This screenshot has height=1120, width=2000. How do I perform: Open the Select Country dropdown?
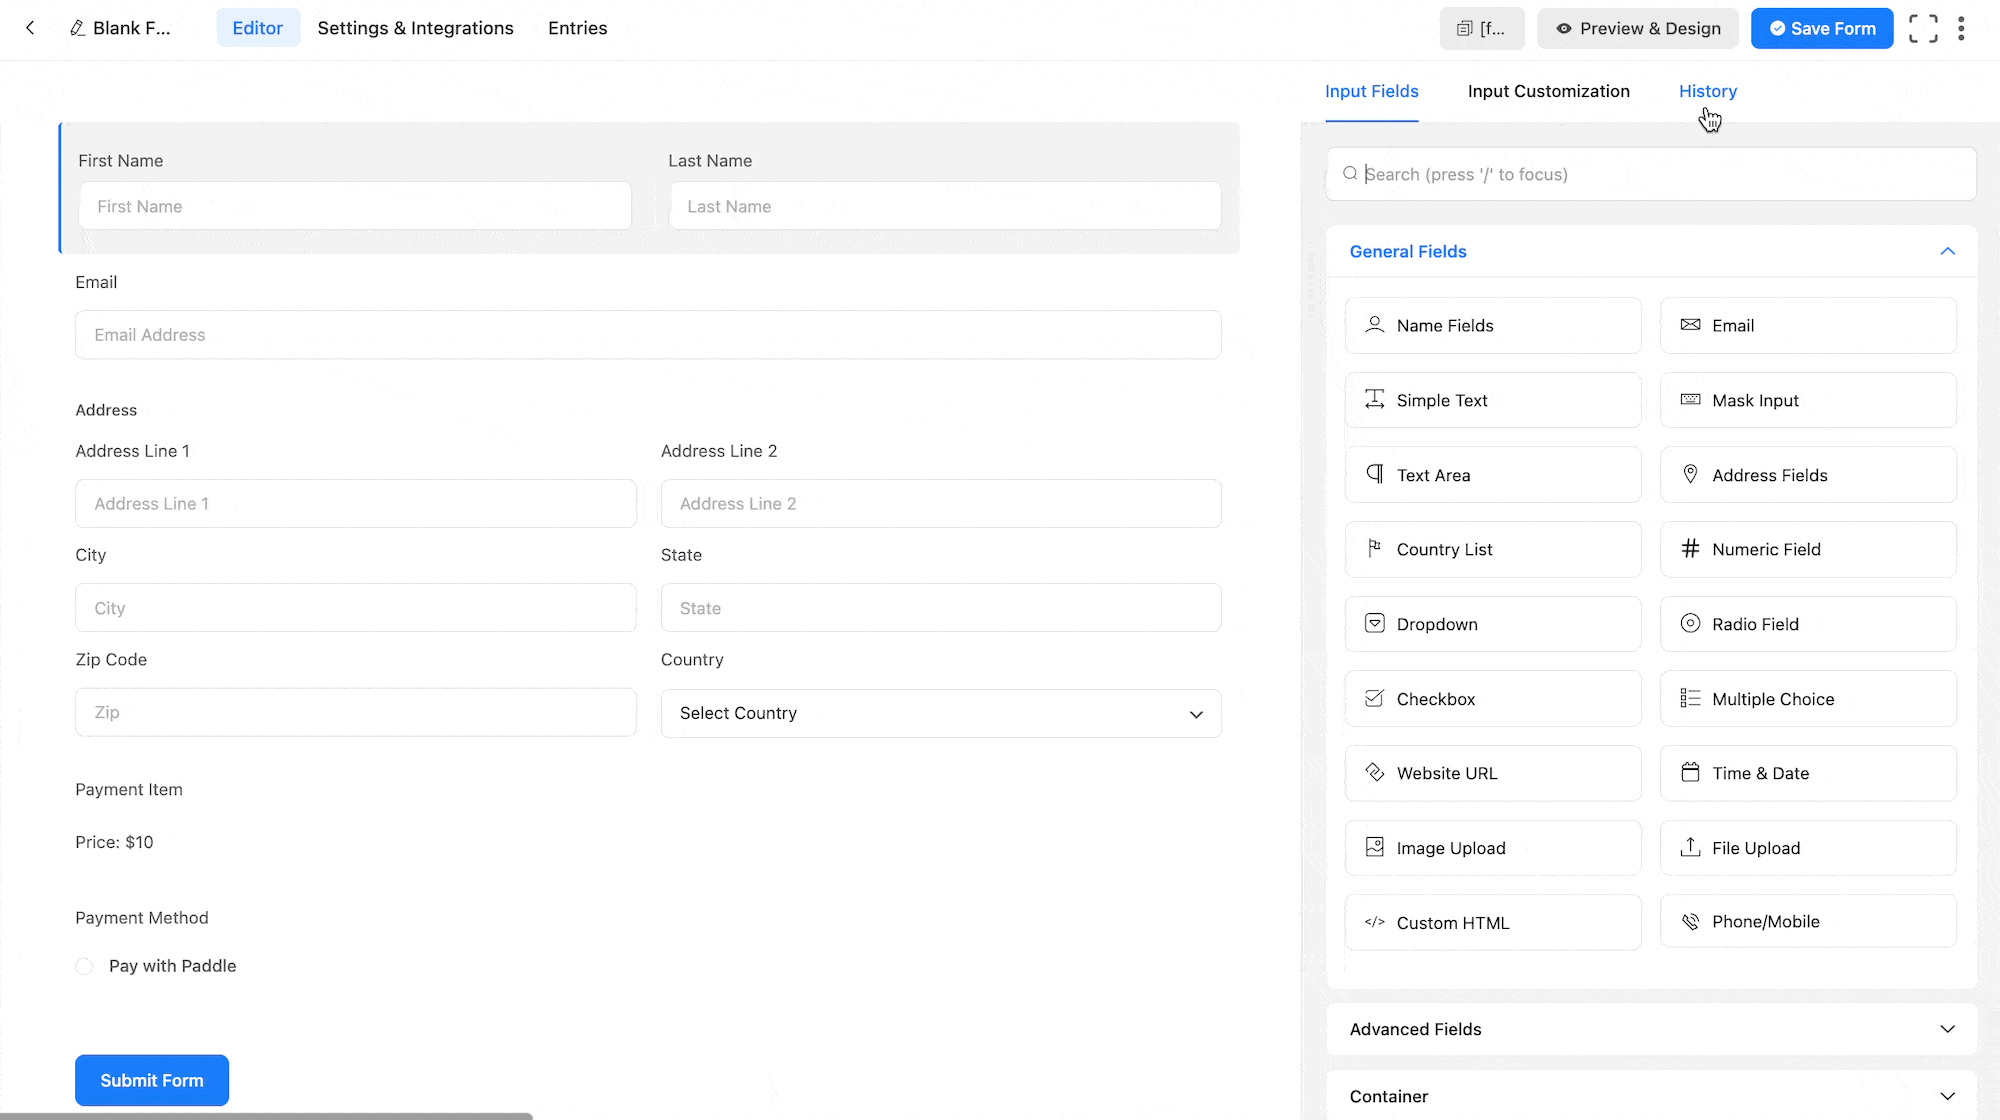940,713
